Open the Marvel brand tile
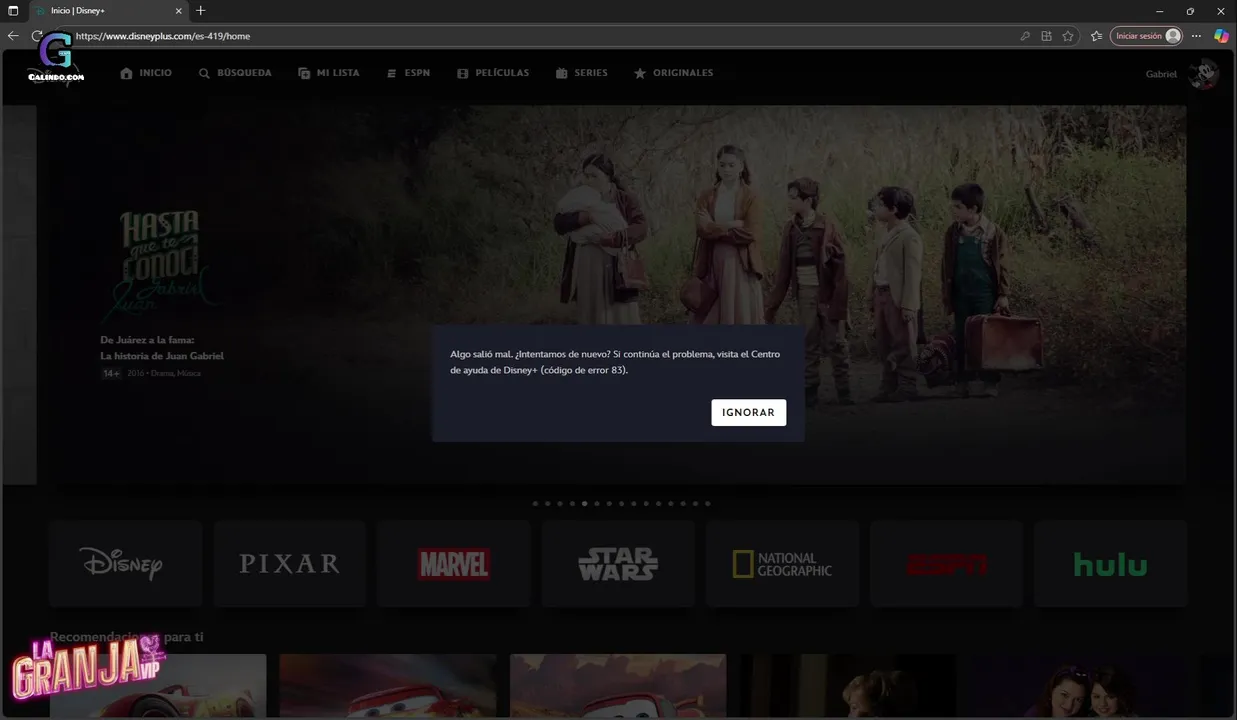The image size is (1237, 720). [x=454, y=563]
